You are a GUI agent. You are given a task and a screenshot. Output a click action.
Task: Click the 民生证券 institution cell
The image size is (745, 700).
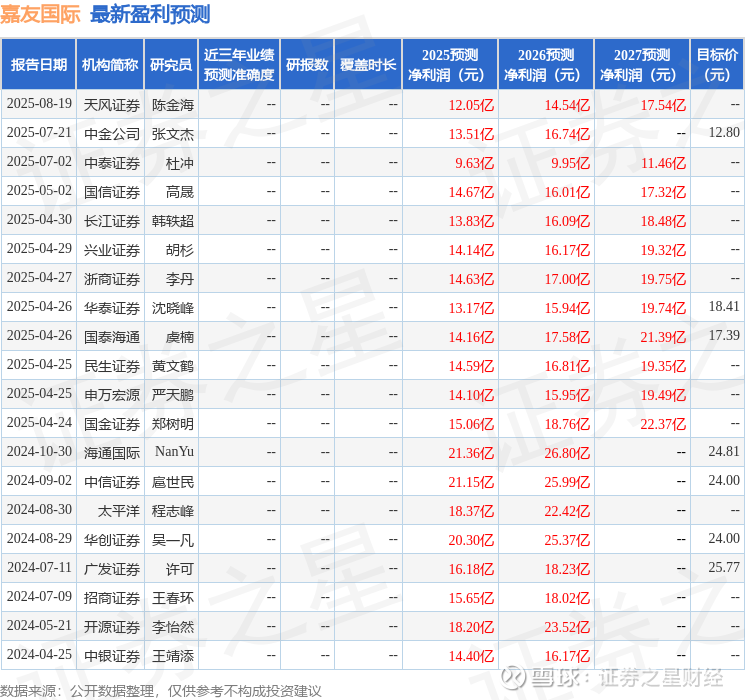tap(112, 366)
